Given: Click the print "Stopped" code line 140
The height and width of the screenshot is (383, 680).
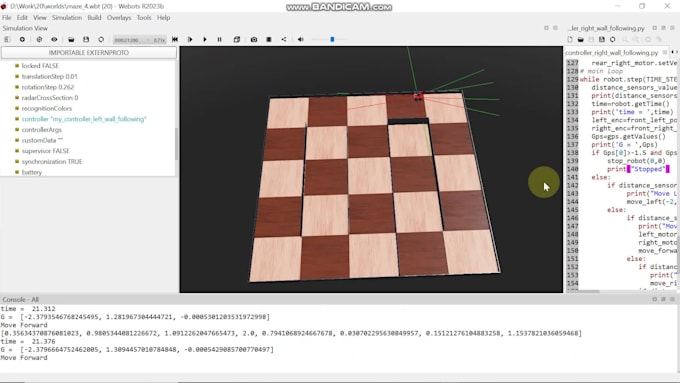Looking at the screenshot, I should (x=638, y=169).
